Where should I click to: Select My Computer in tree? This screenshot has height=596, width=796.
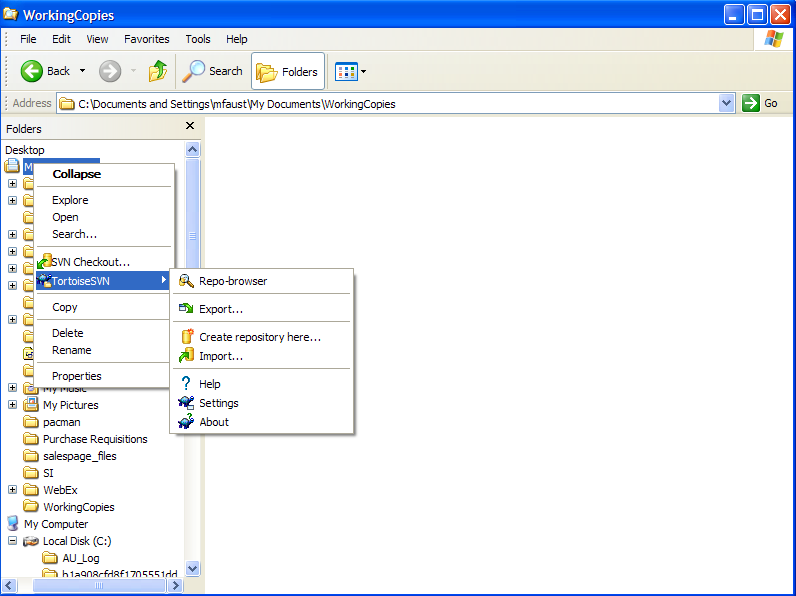(56, 524)
